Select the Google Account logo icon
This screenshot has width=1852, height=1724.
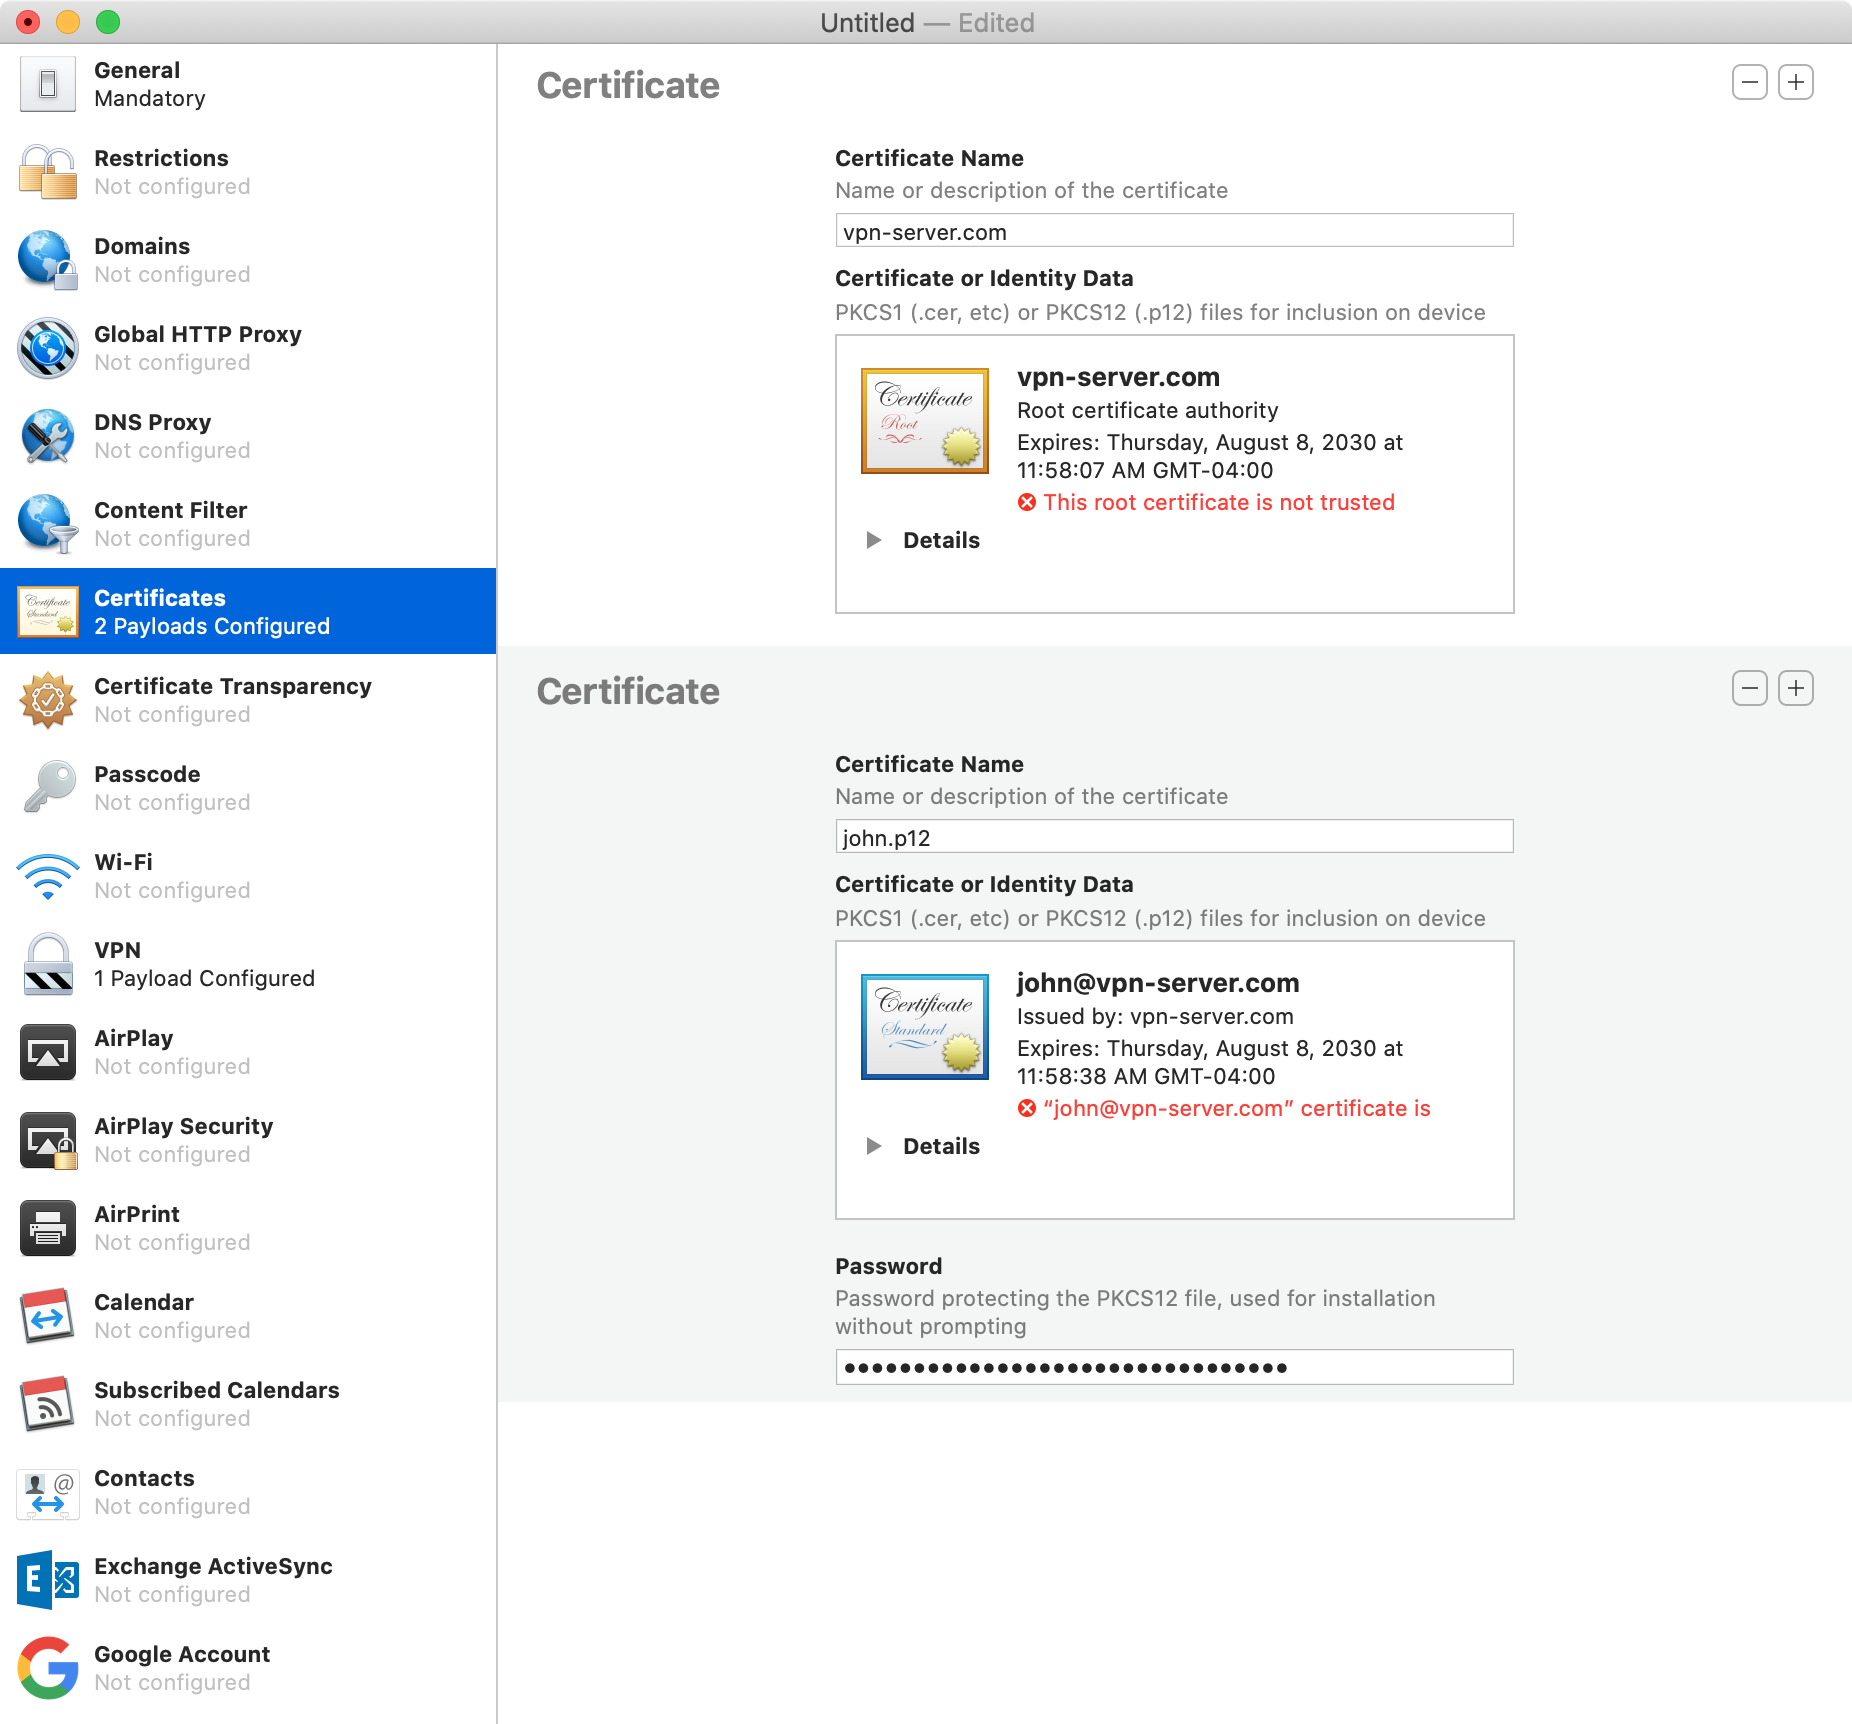click(47, 1668)
